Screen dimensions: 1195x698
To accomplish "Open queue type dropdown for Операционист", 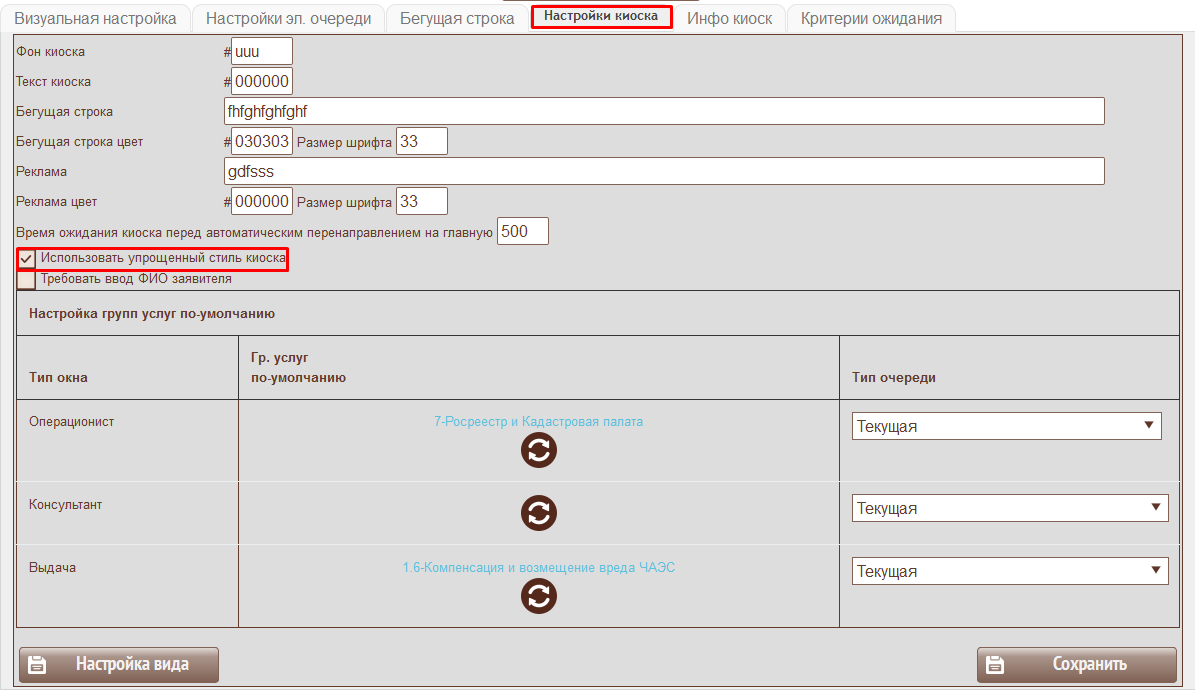I will point(1006,426).
